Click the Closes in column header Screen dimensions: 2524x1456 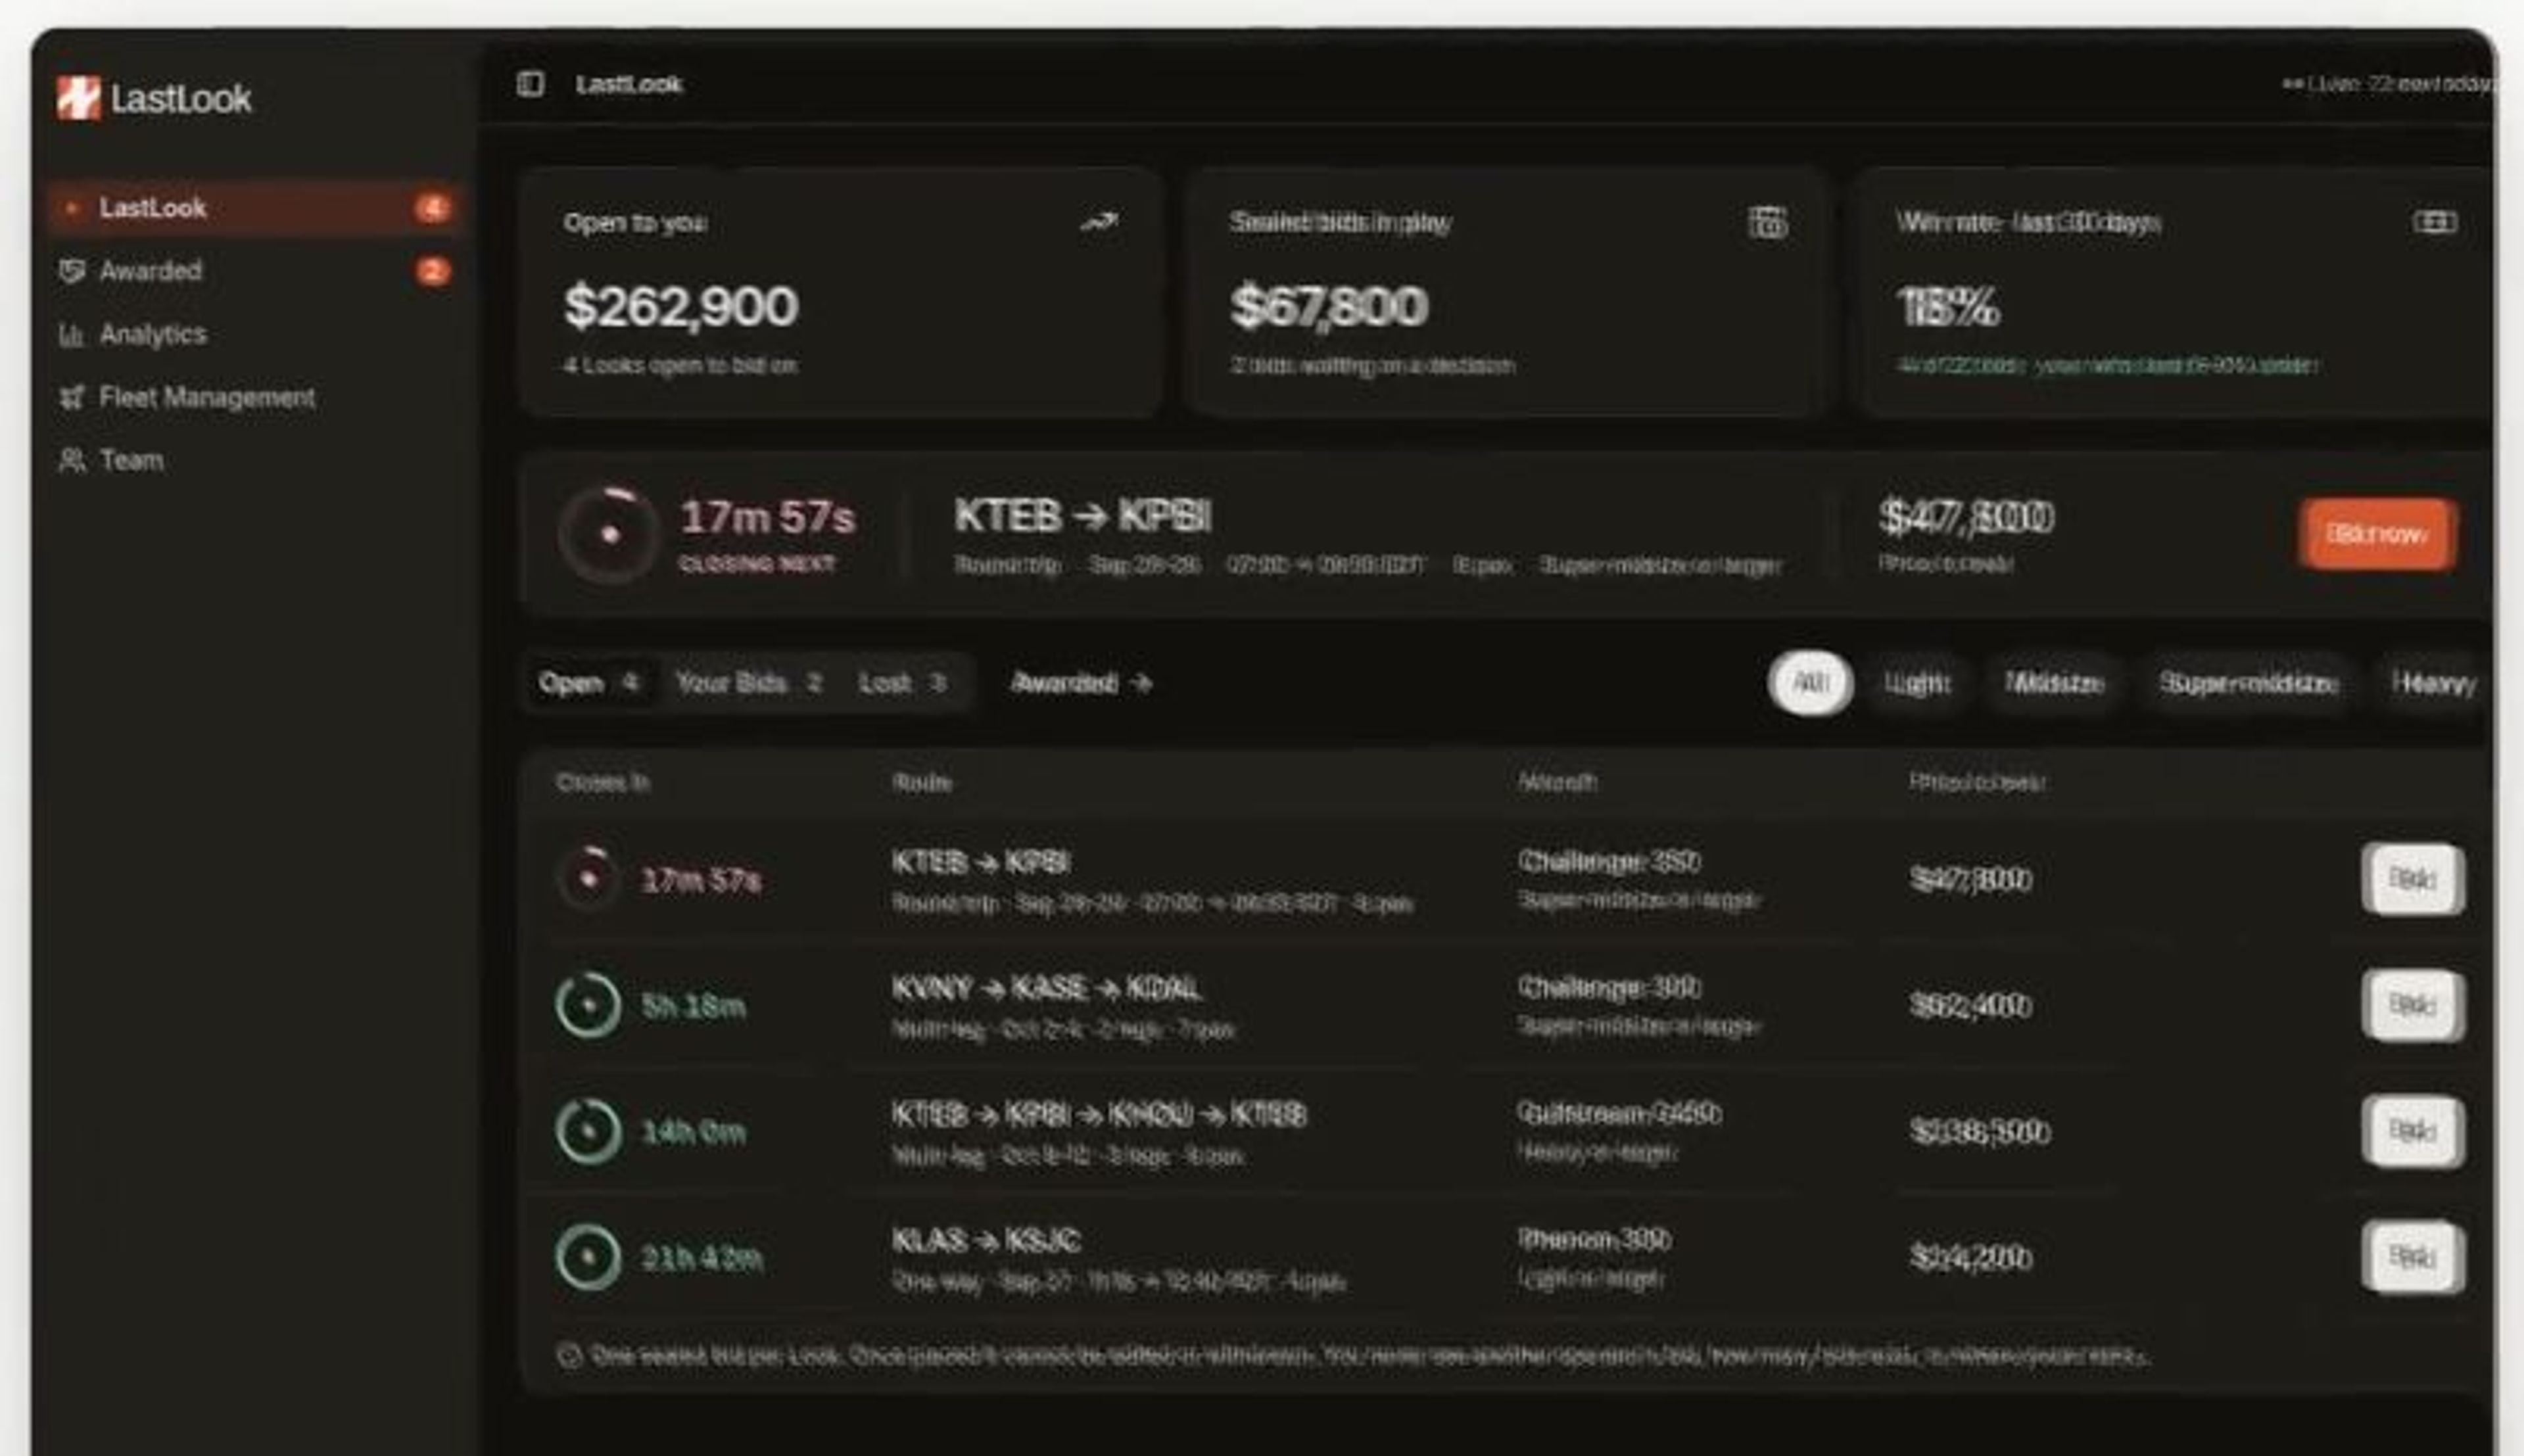click(x=603, y=782)
